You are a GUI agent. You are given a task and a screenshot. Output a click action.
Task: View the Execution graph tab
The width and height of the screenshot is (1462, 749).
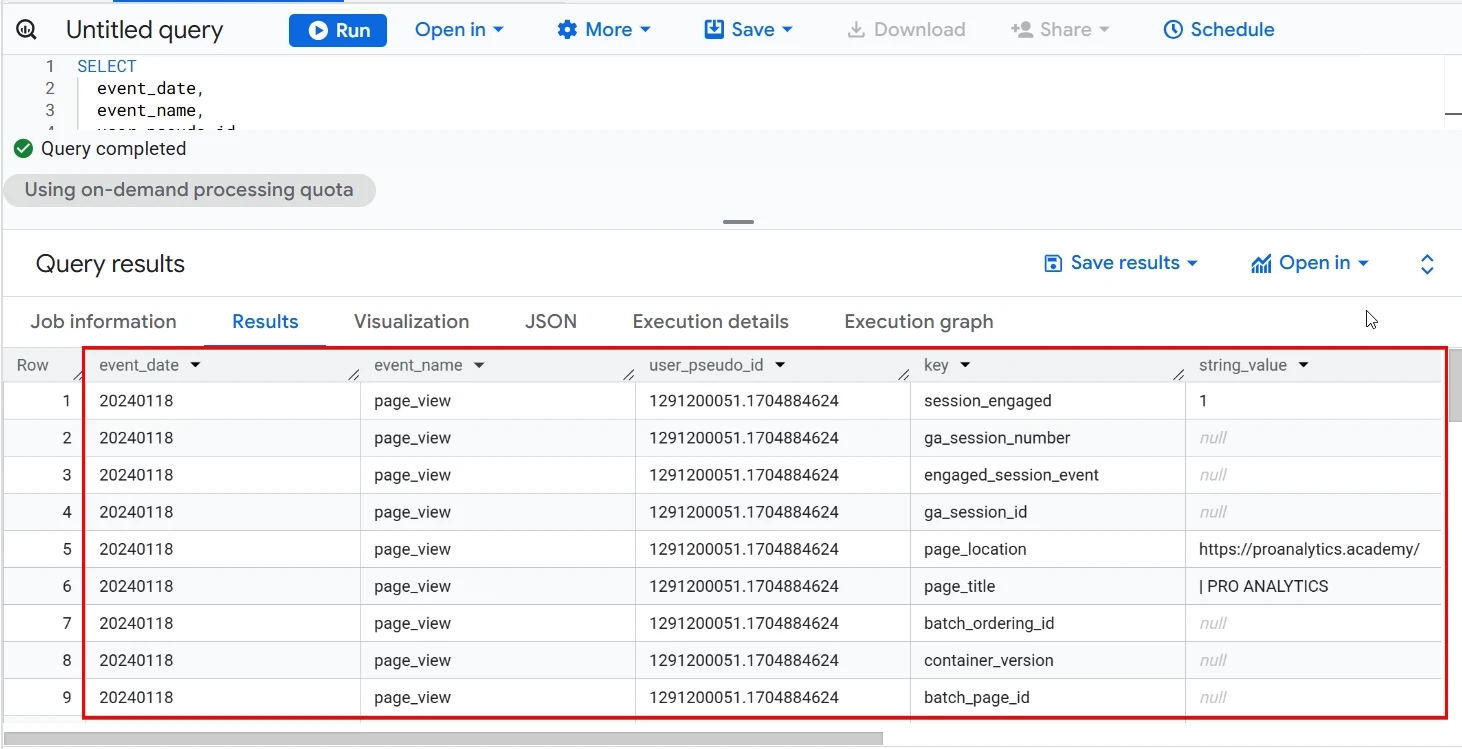click(x=918, y=322)
